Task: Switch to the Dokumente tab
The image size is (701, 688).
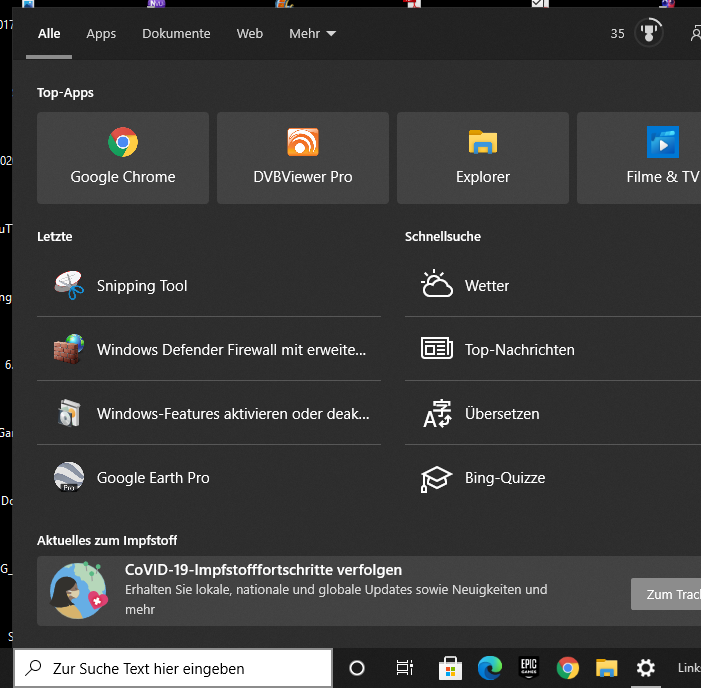Action: [176, 34]
